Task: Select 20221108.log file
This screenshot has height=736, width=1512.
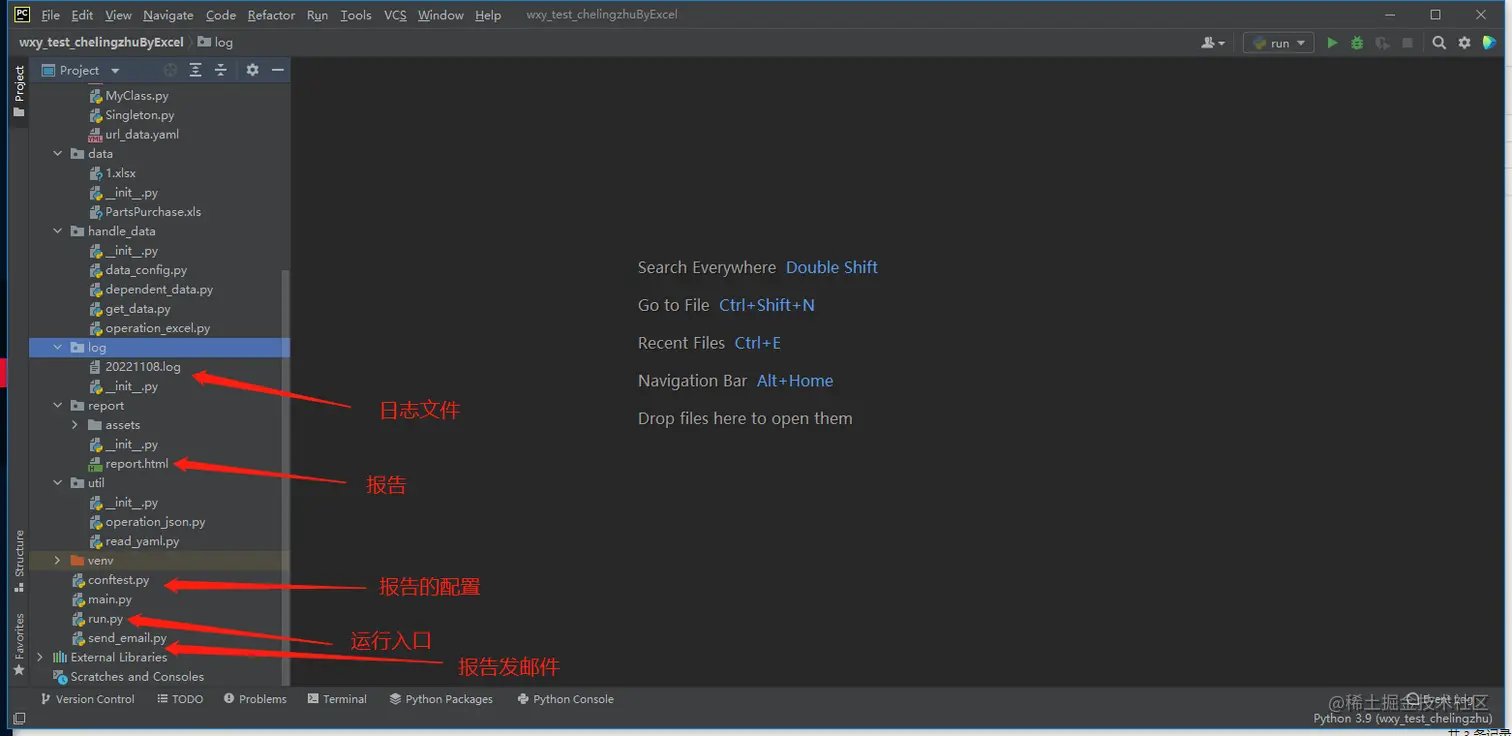Action: [143, 367]
